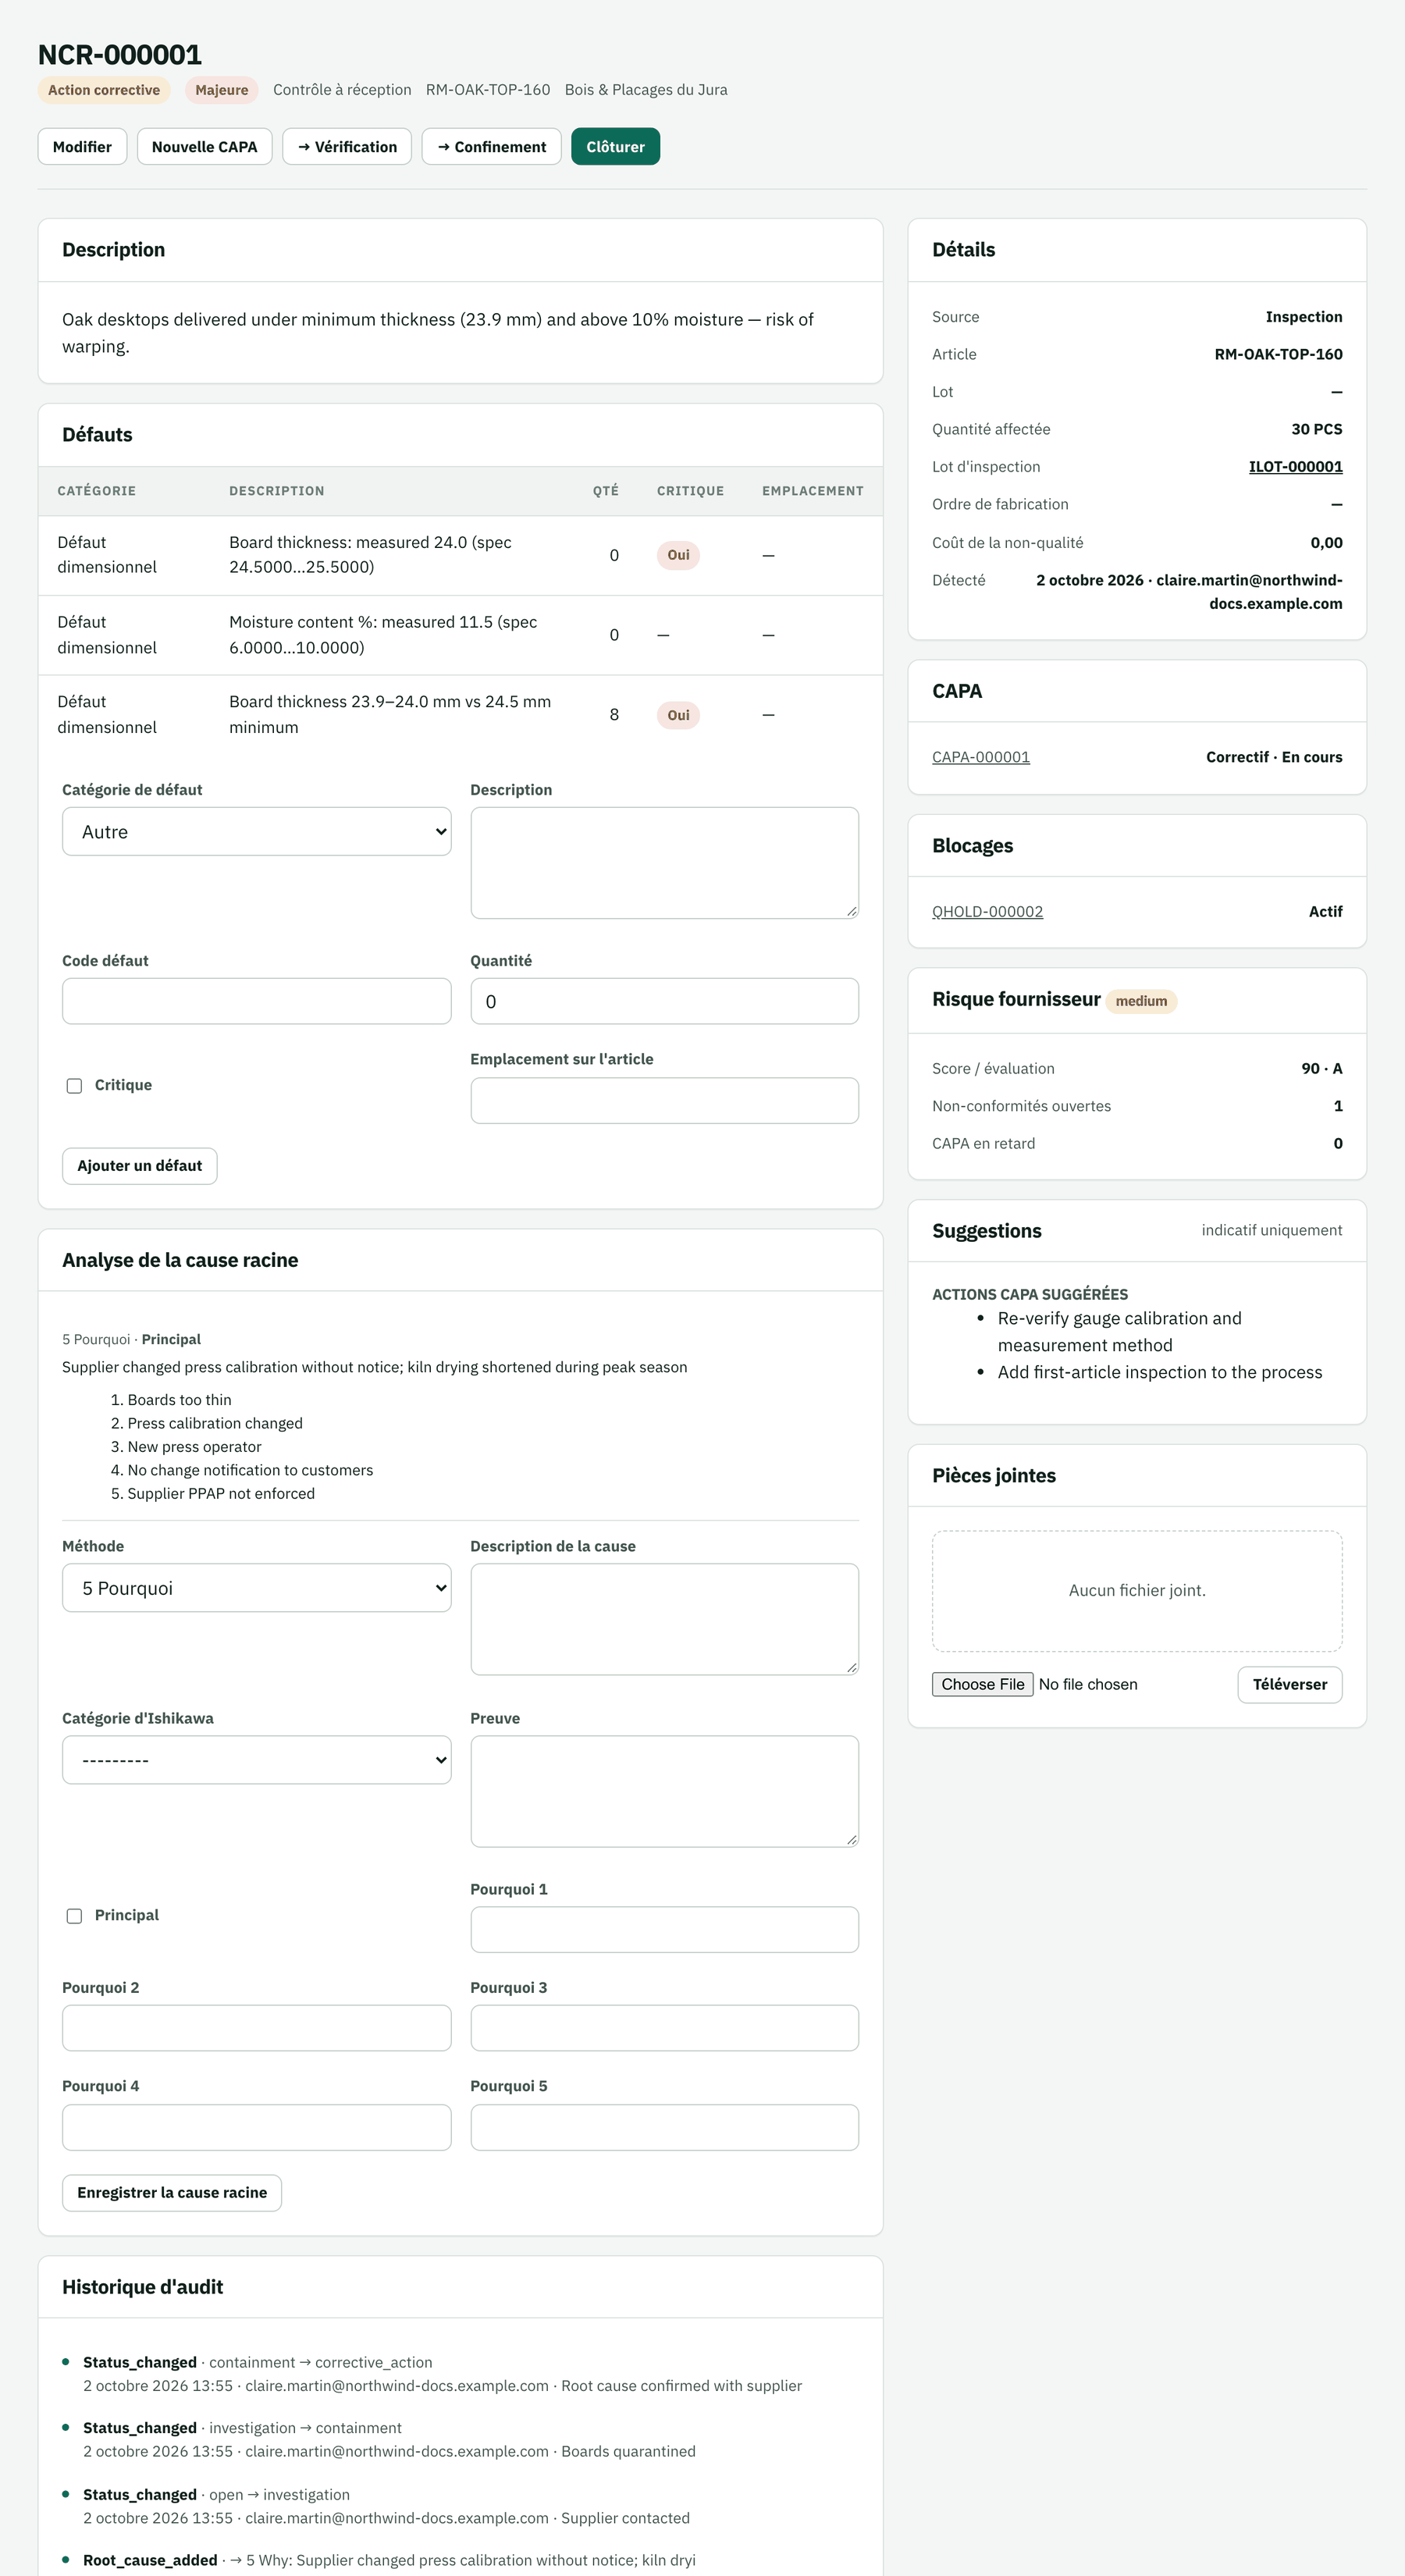
Task: Open the Catégorie de défaut dropdown
Action: pos(256,831)
